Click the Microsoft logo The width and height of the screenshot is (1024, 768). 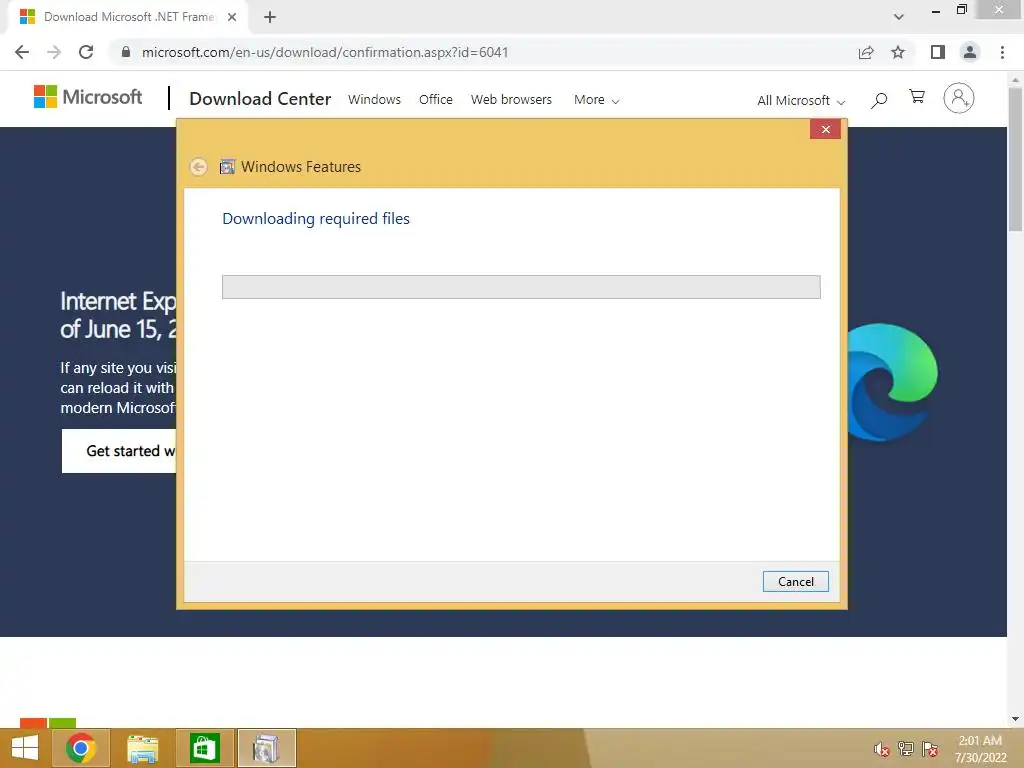tap(88, 97)
